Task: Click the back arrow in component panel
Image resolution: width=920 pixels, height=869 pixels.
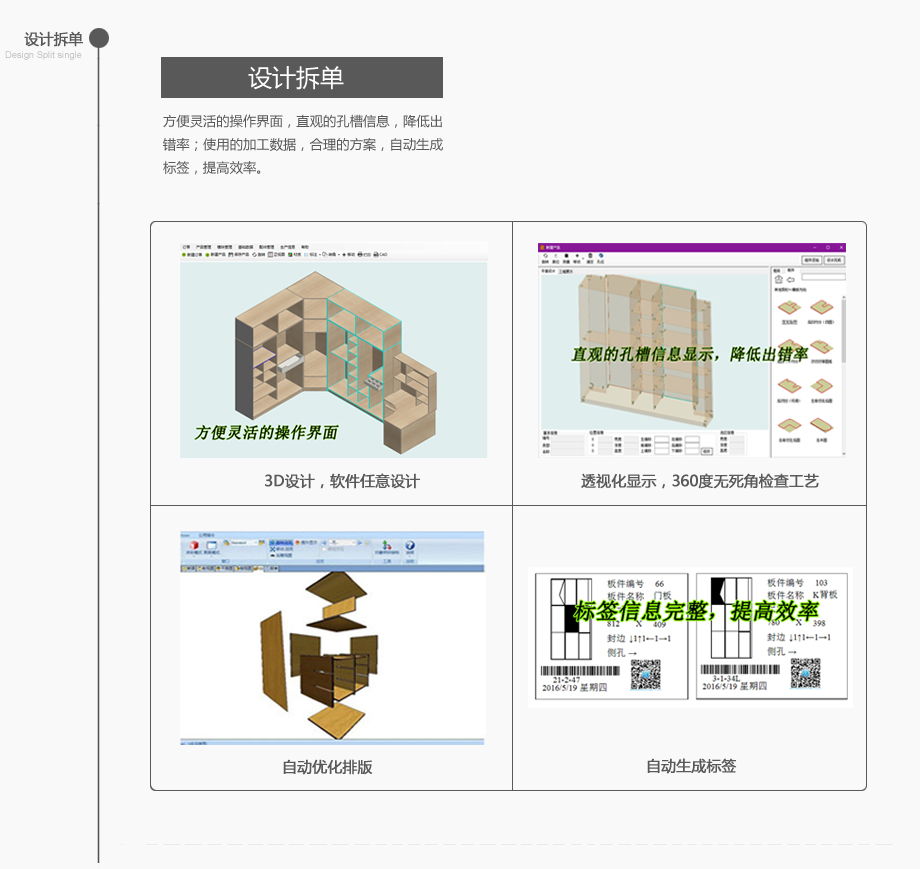Action: click(791, 279)
